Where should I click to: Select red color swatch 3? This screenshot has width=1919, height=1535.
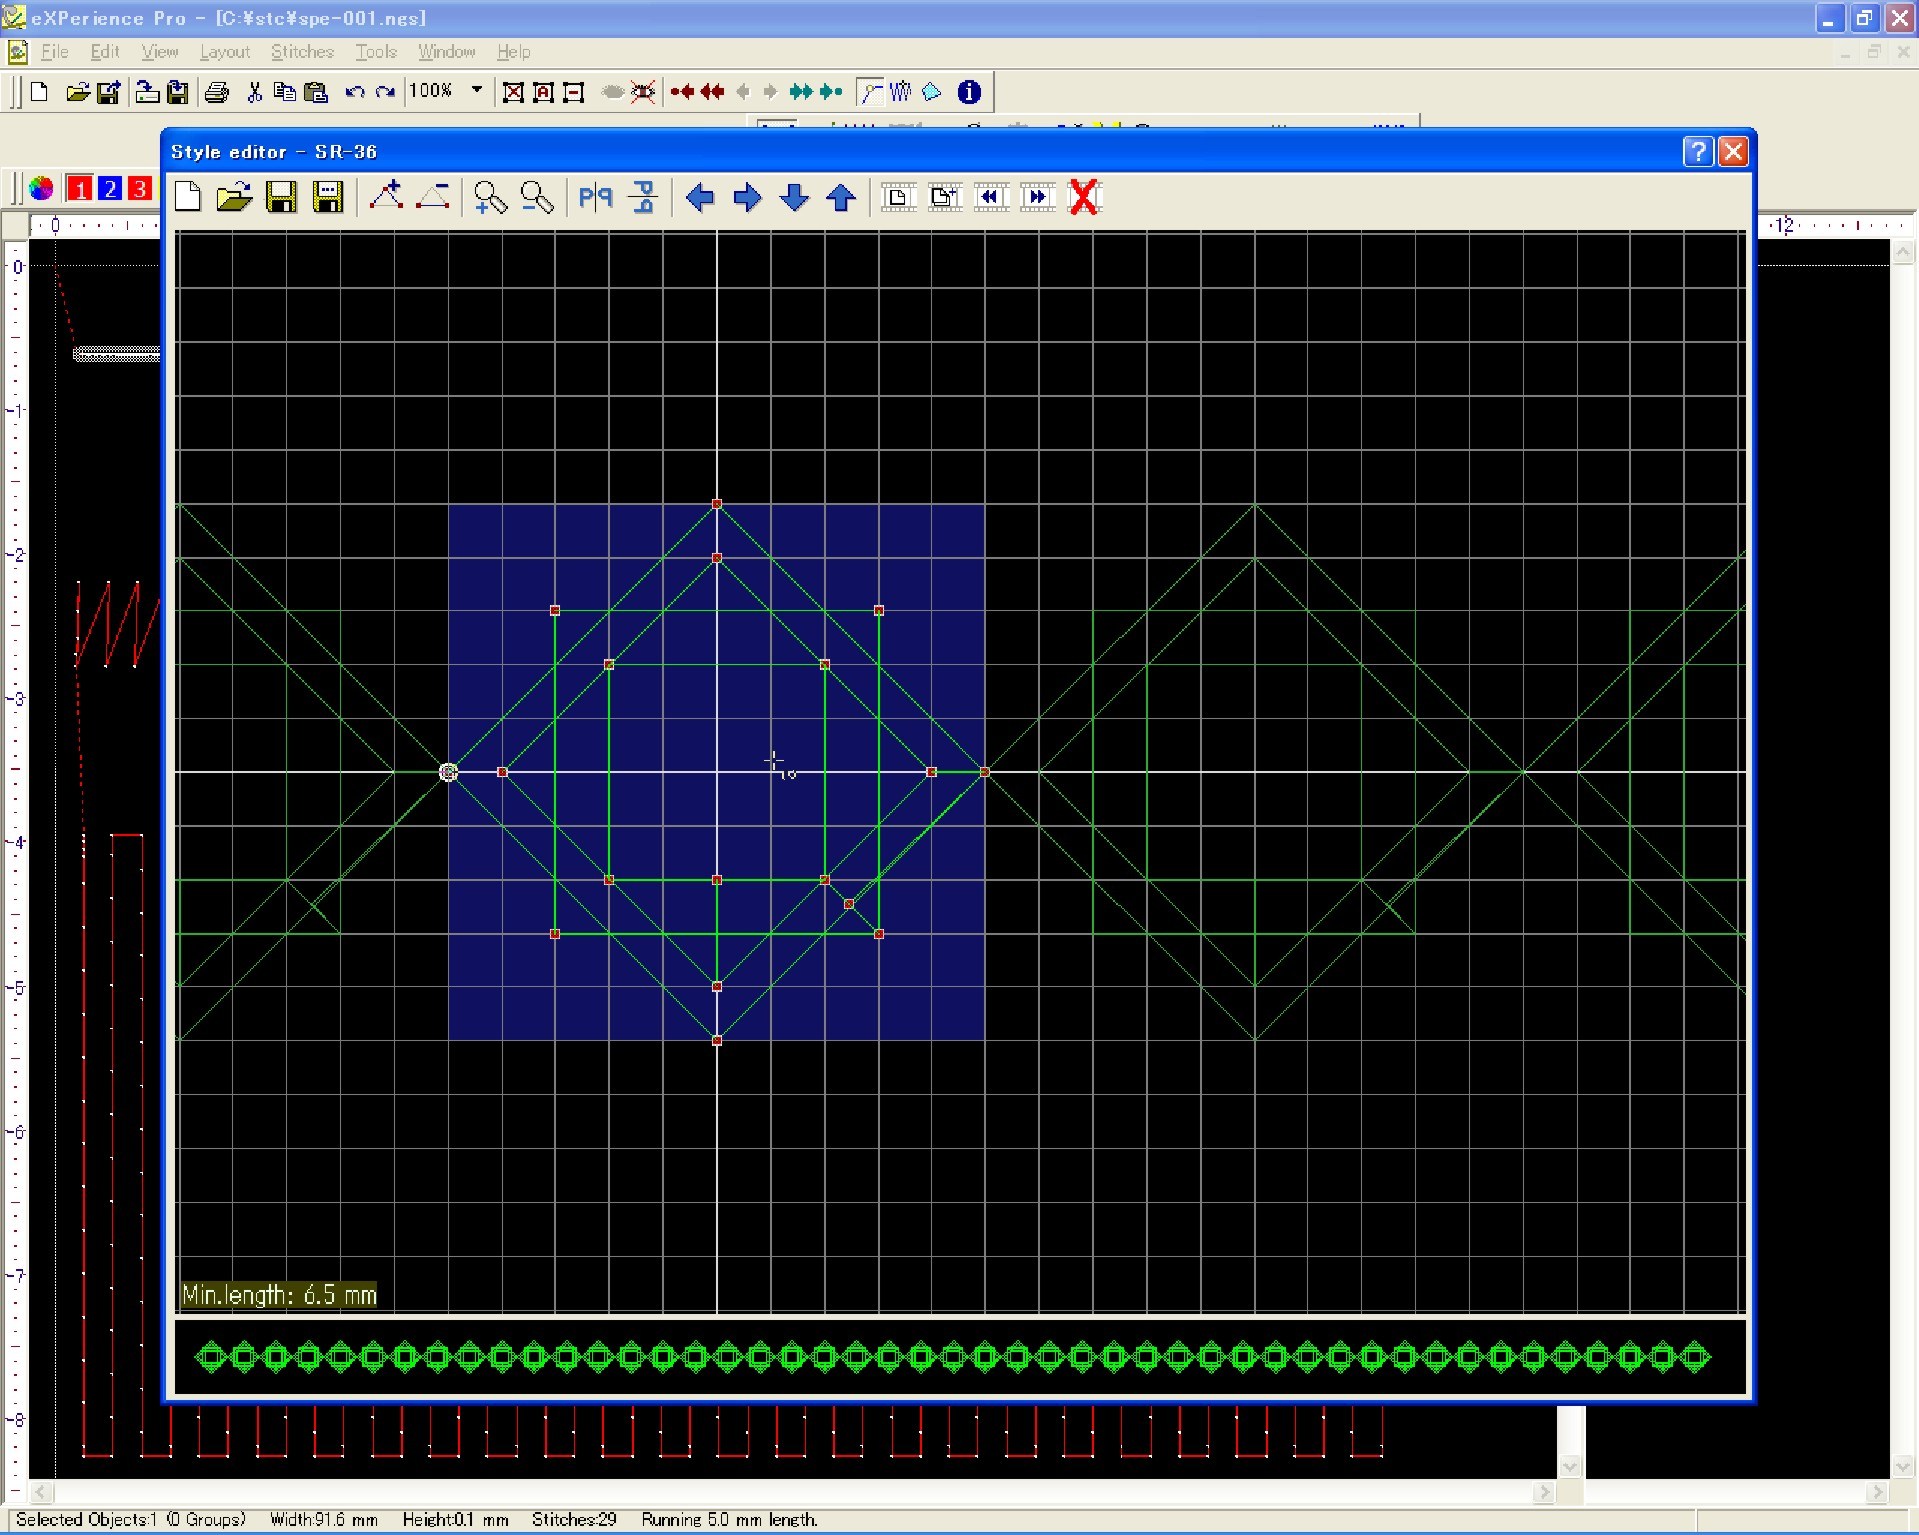pos(140,188)
